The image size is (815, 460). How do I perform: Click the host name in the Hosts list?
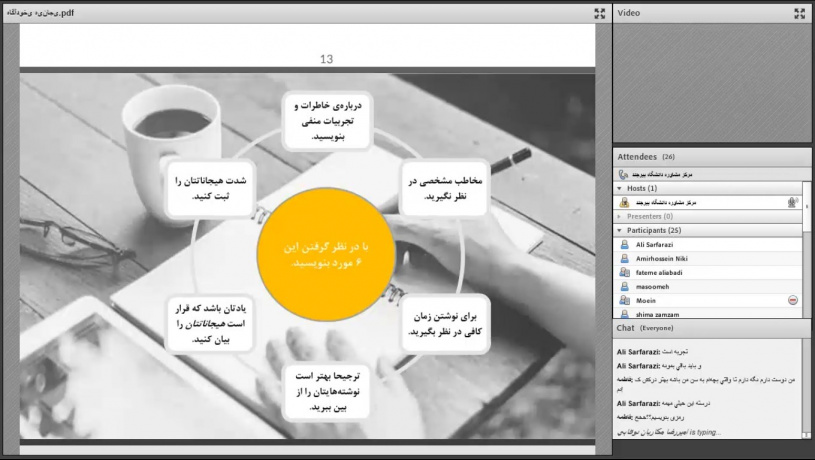(x=666, y=203)
